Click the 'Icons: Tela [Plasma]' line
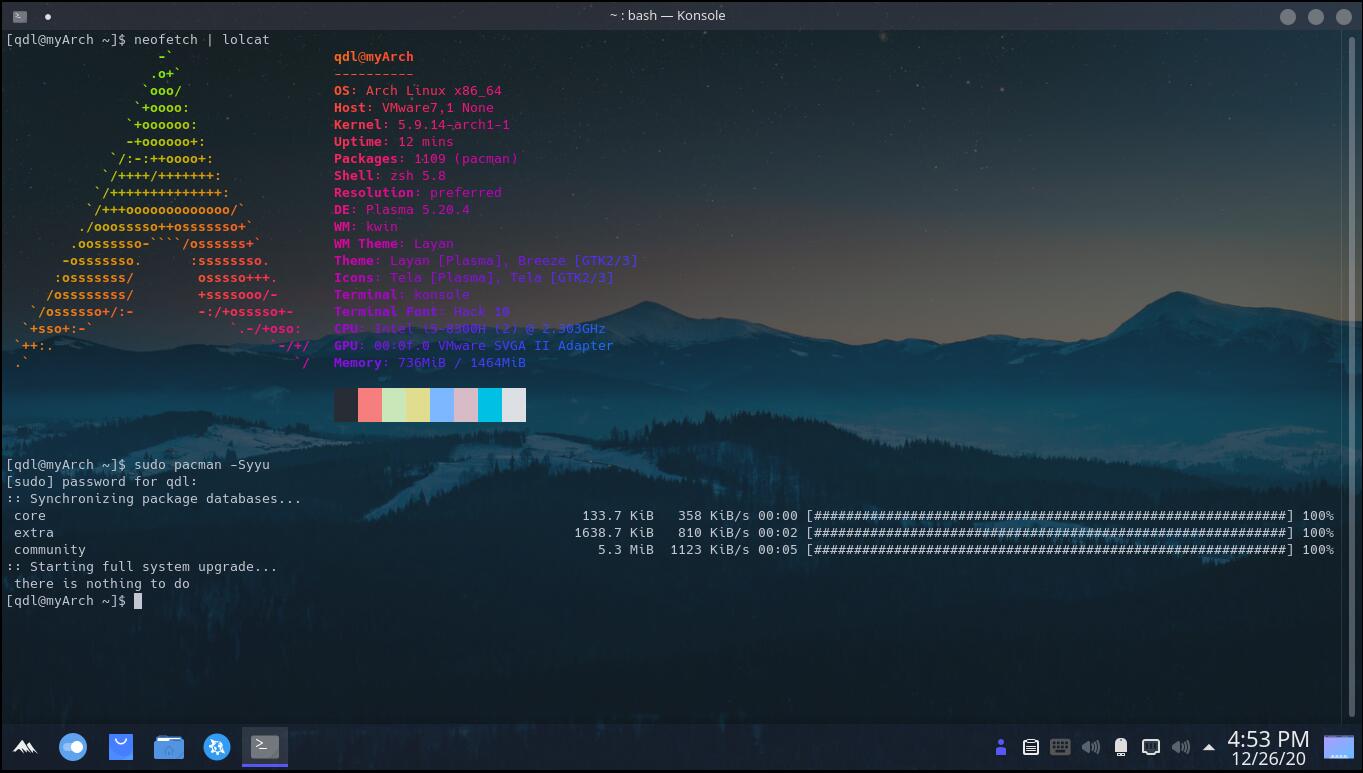This screenshot has height=773, width=1363. 474,278
